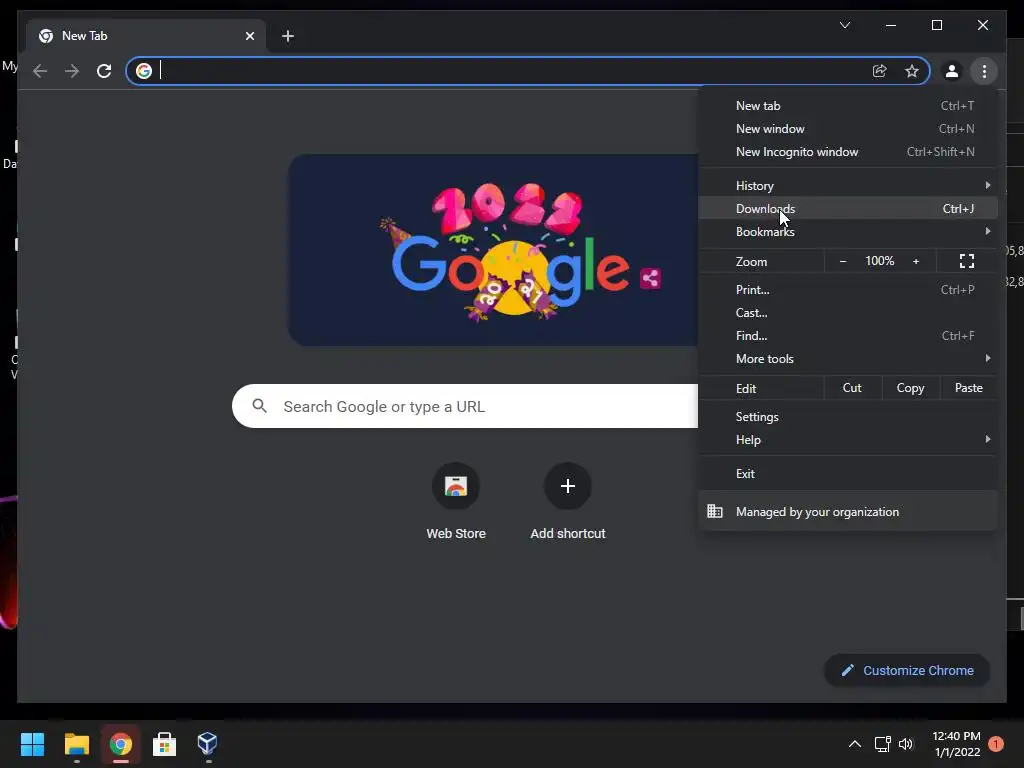Click the forward navigation arrow

(x=72, y=71)
